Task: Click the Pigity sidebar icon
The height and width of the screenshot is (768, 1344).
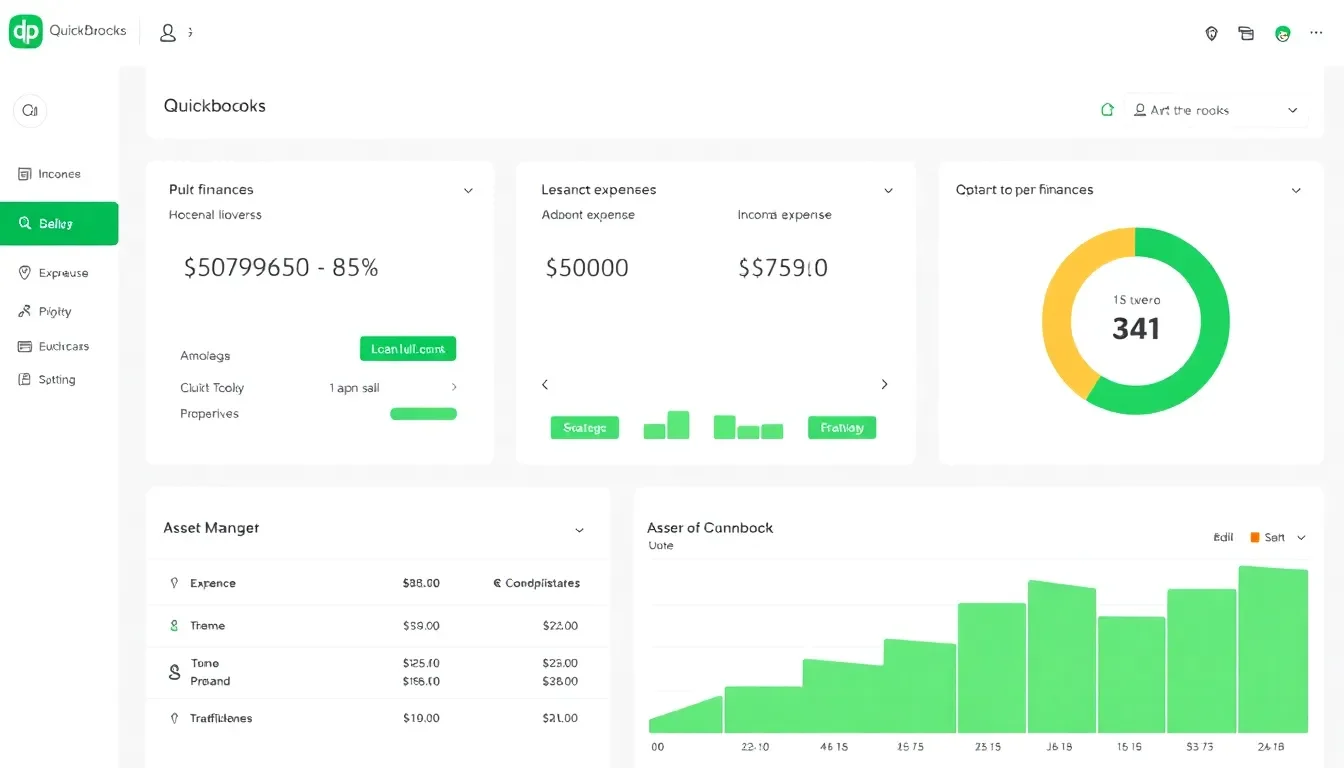Action: point(52,311)
